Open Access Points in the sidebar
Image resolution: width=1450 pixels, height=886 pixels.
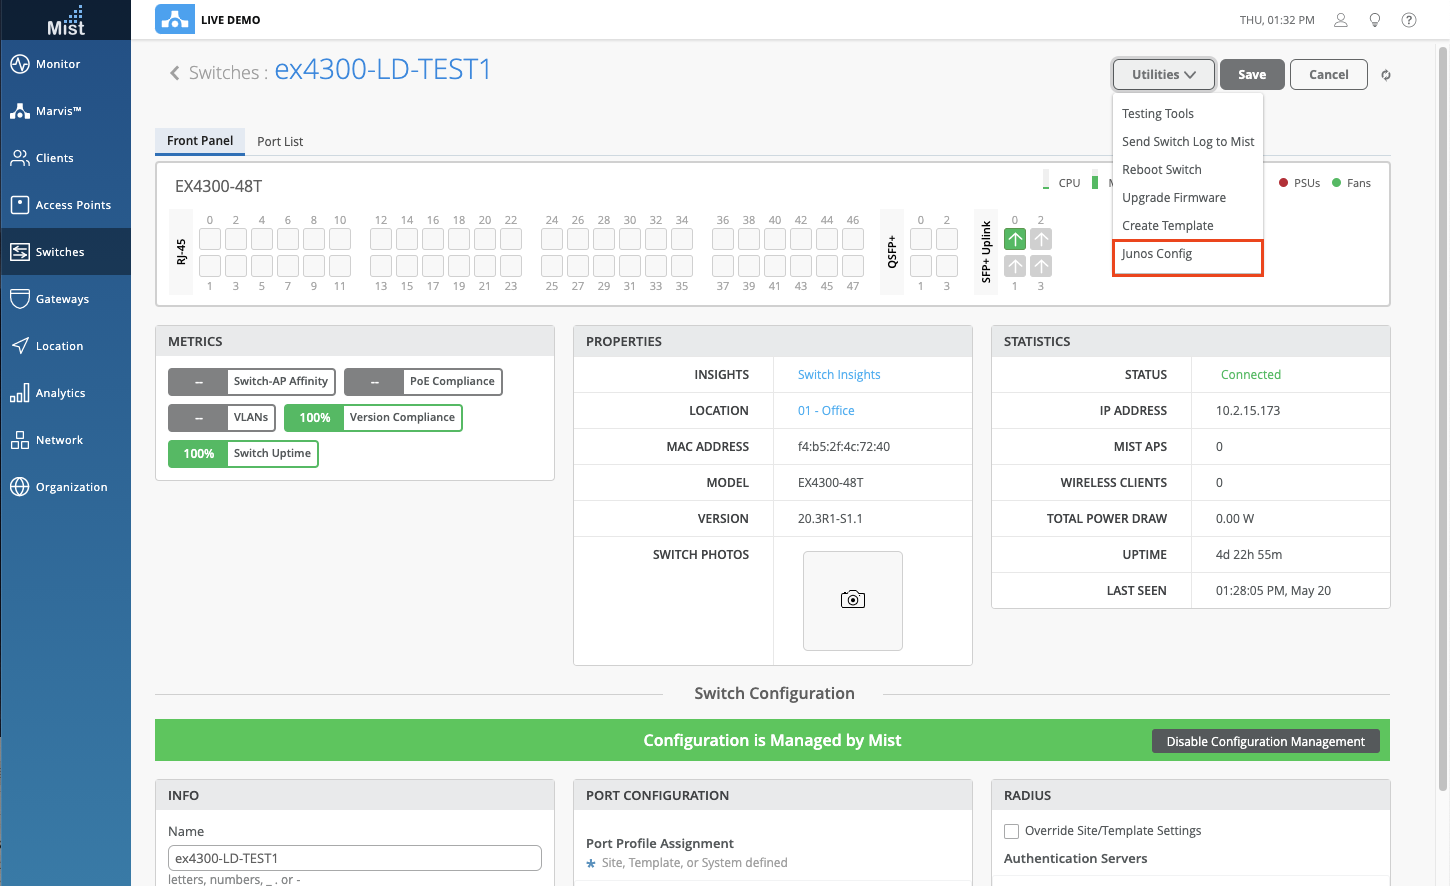65,205
